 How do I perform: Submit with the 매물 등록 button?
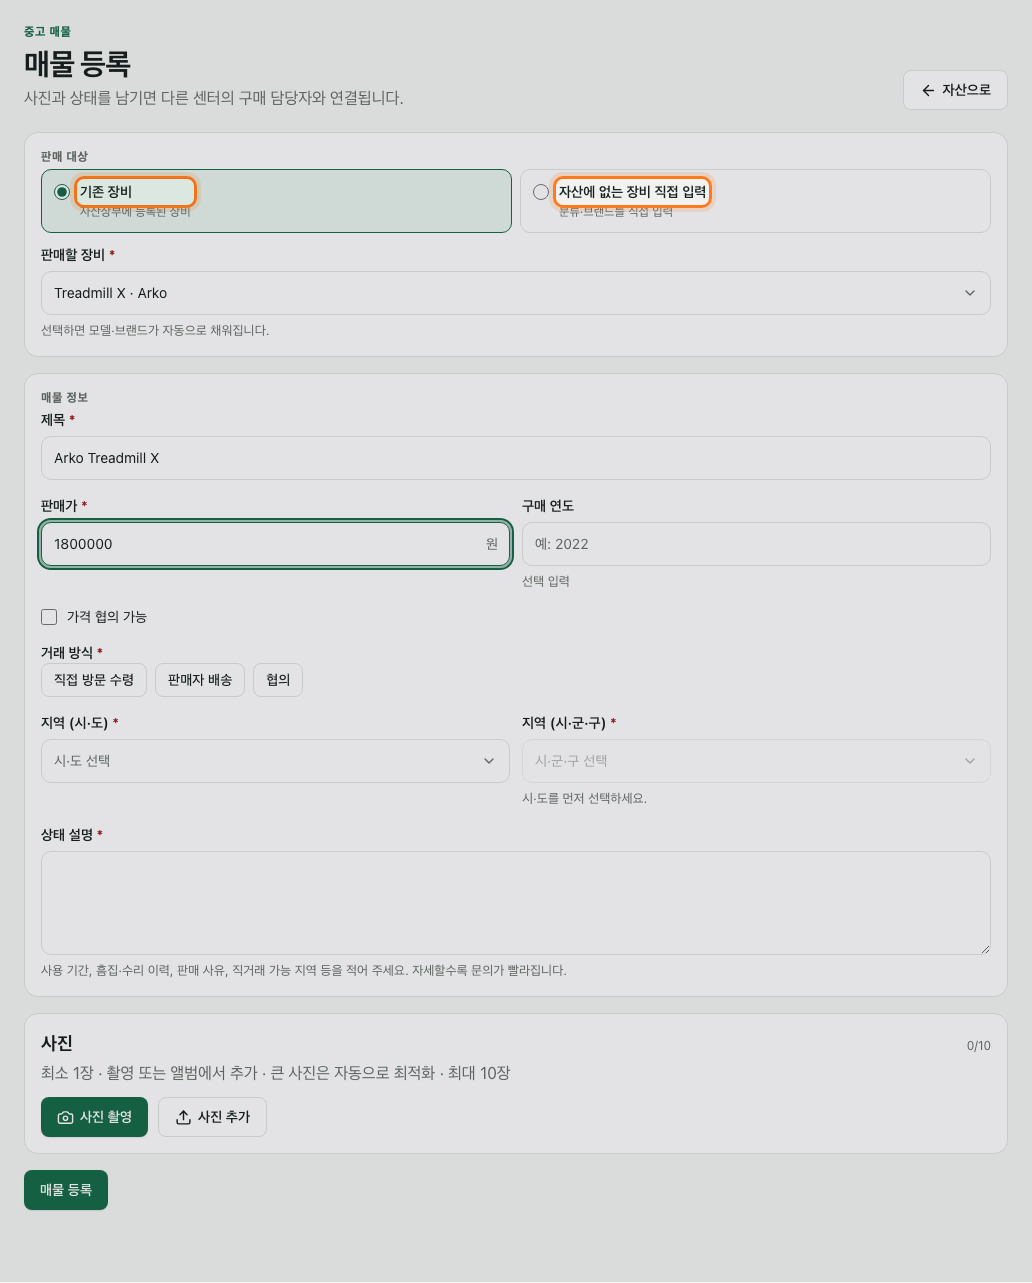pos(66,1190)
